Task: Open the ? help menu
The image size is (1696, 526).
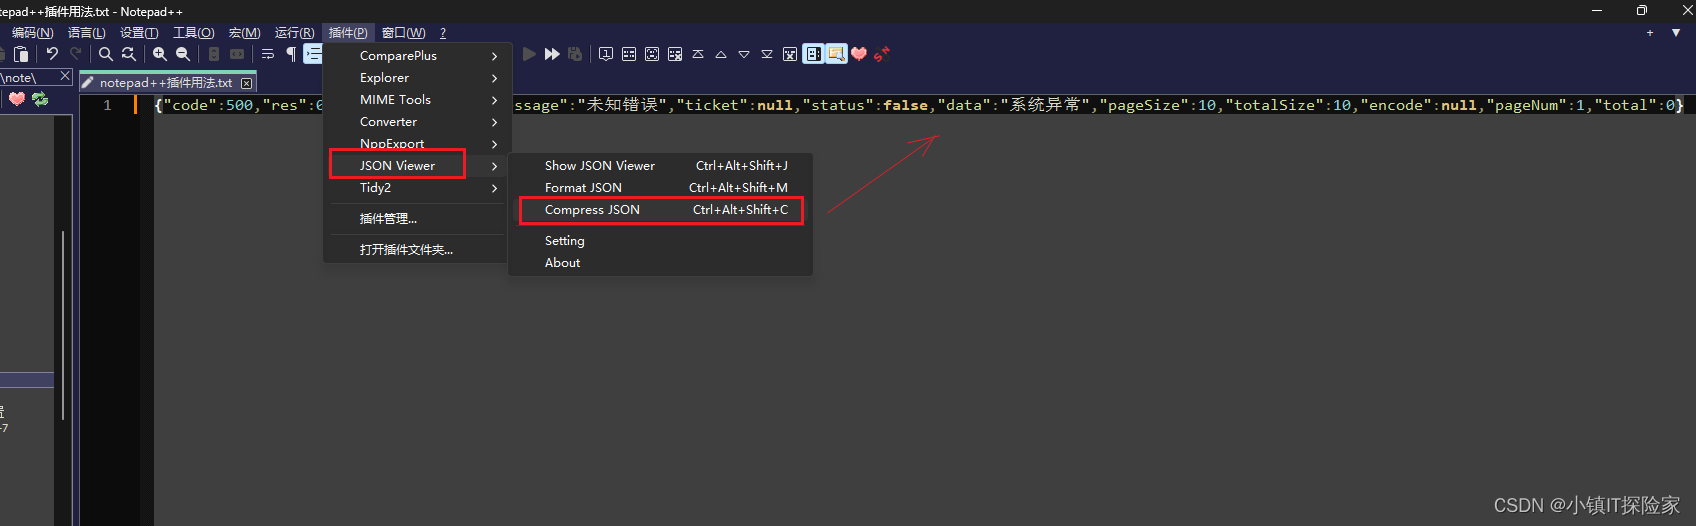Action: tap(443, 33)
